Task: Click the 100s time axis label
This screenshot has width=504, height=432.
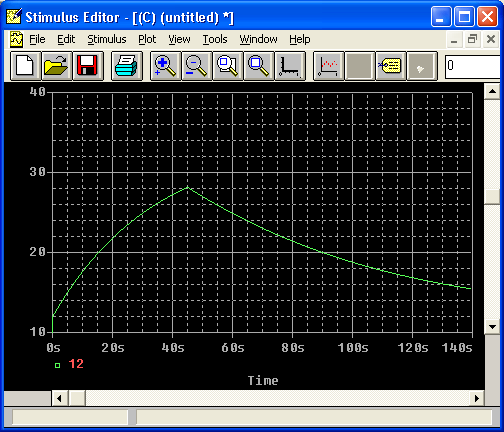Action: (x=353, y=348)
